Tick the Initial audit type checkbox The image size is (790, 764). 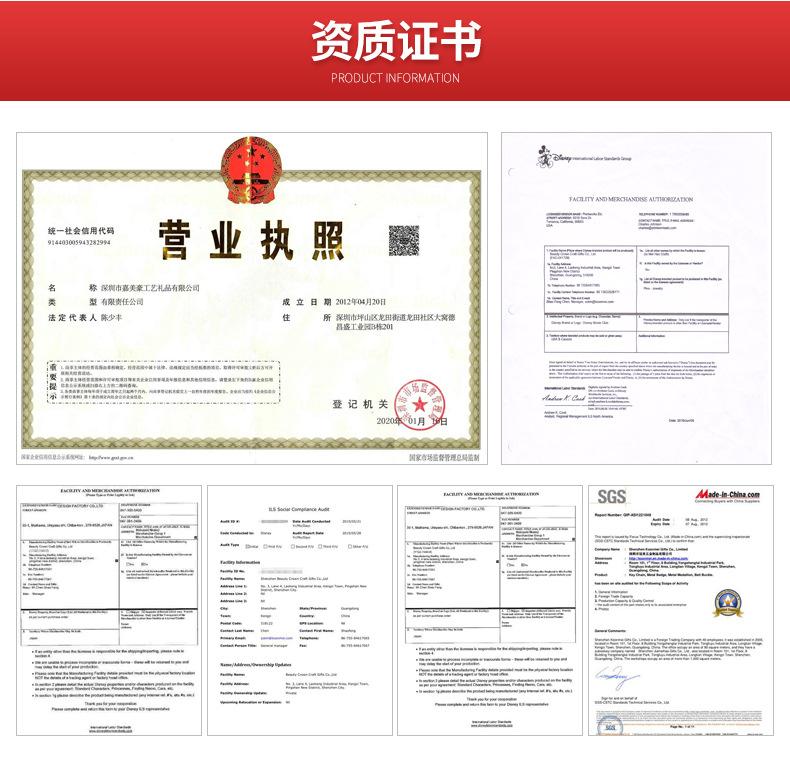tap(244, 546)
